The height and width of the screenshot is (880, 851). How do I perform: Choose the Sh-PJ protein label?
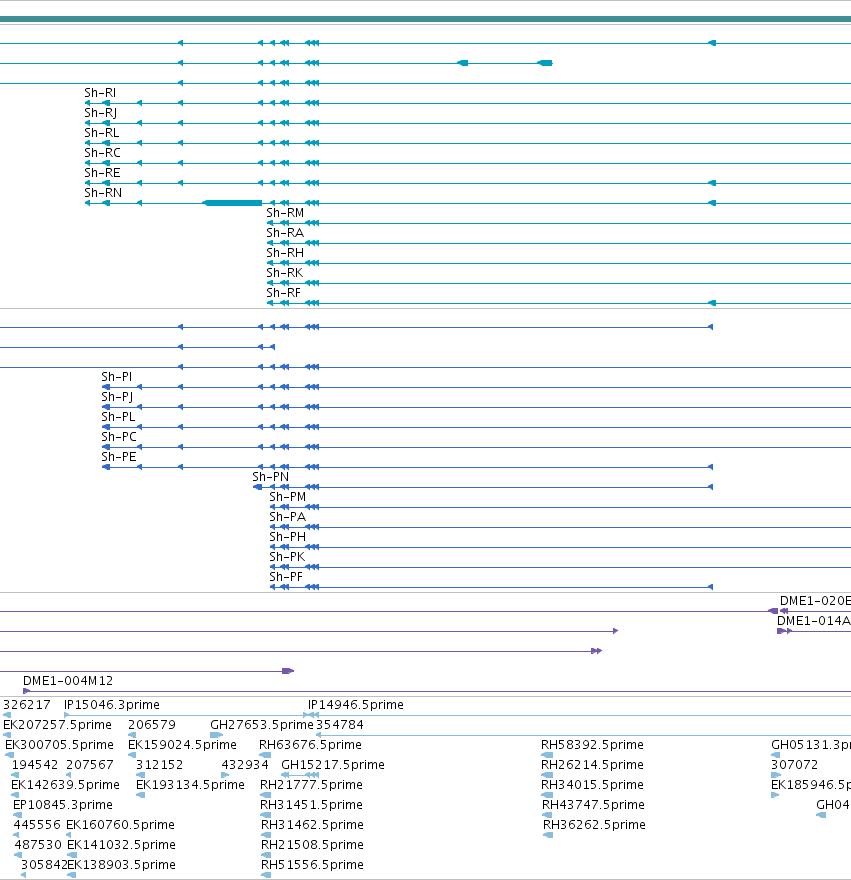(x=117, y=397)
